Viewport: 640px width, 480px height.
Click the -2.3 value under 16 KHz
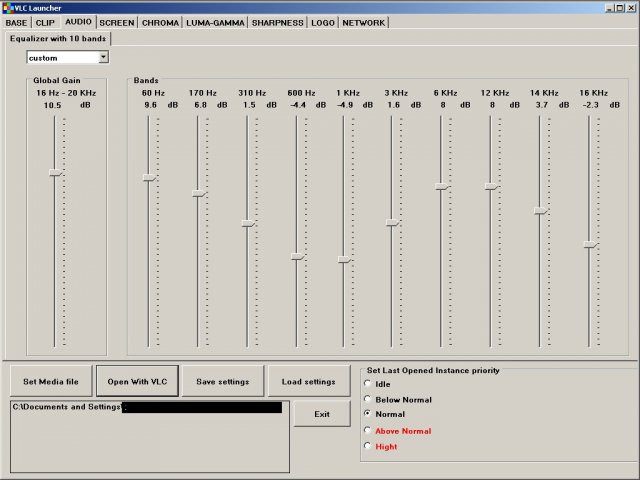tap(591, 105)
